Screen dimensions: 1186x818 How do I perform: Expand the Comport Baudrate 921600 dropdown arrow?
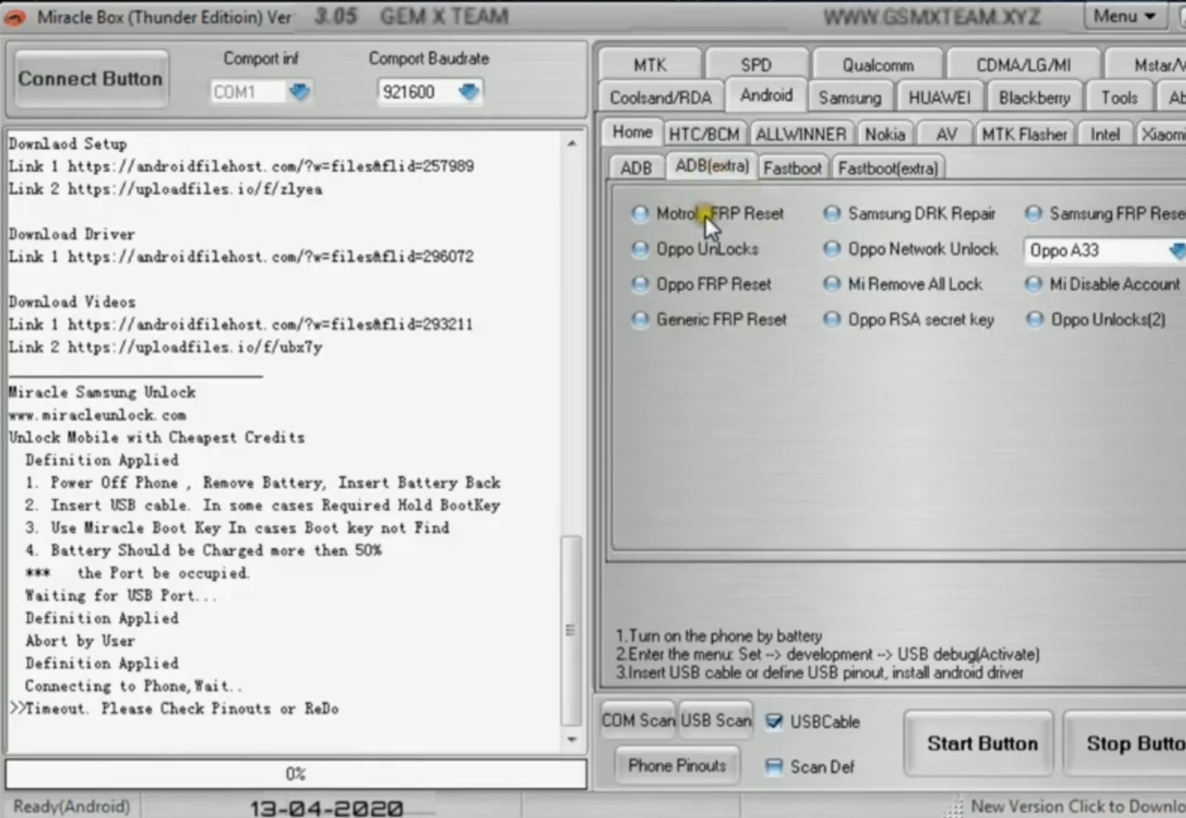(x=469, y=92)
